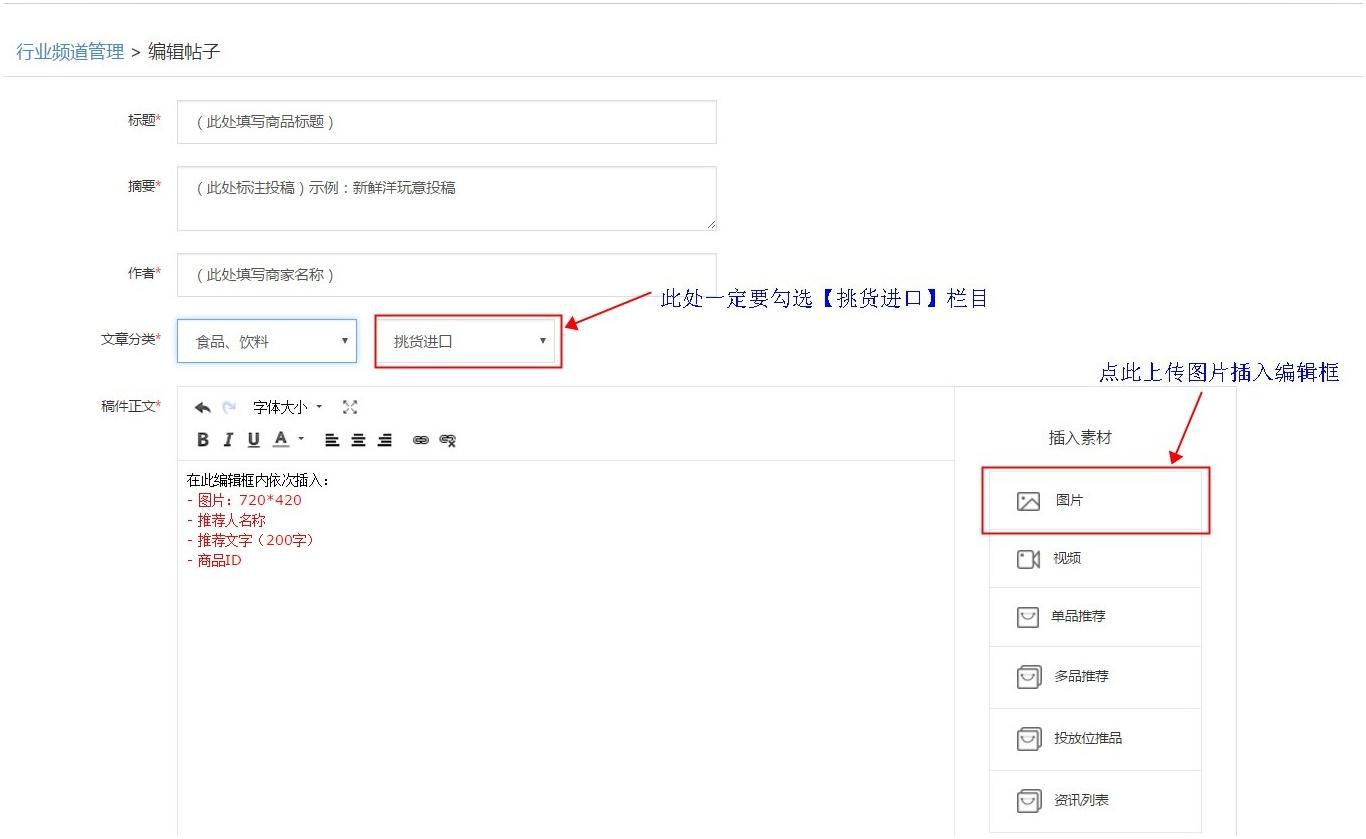
Task: Insert 资讯列表 into the post
Action: [x=1095, y=801]
